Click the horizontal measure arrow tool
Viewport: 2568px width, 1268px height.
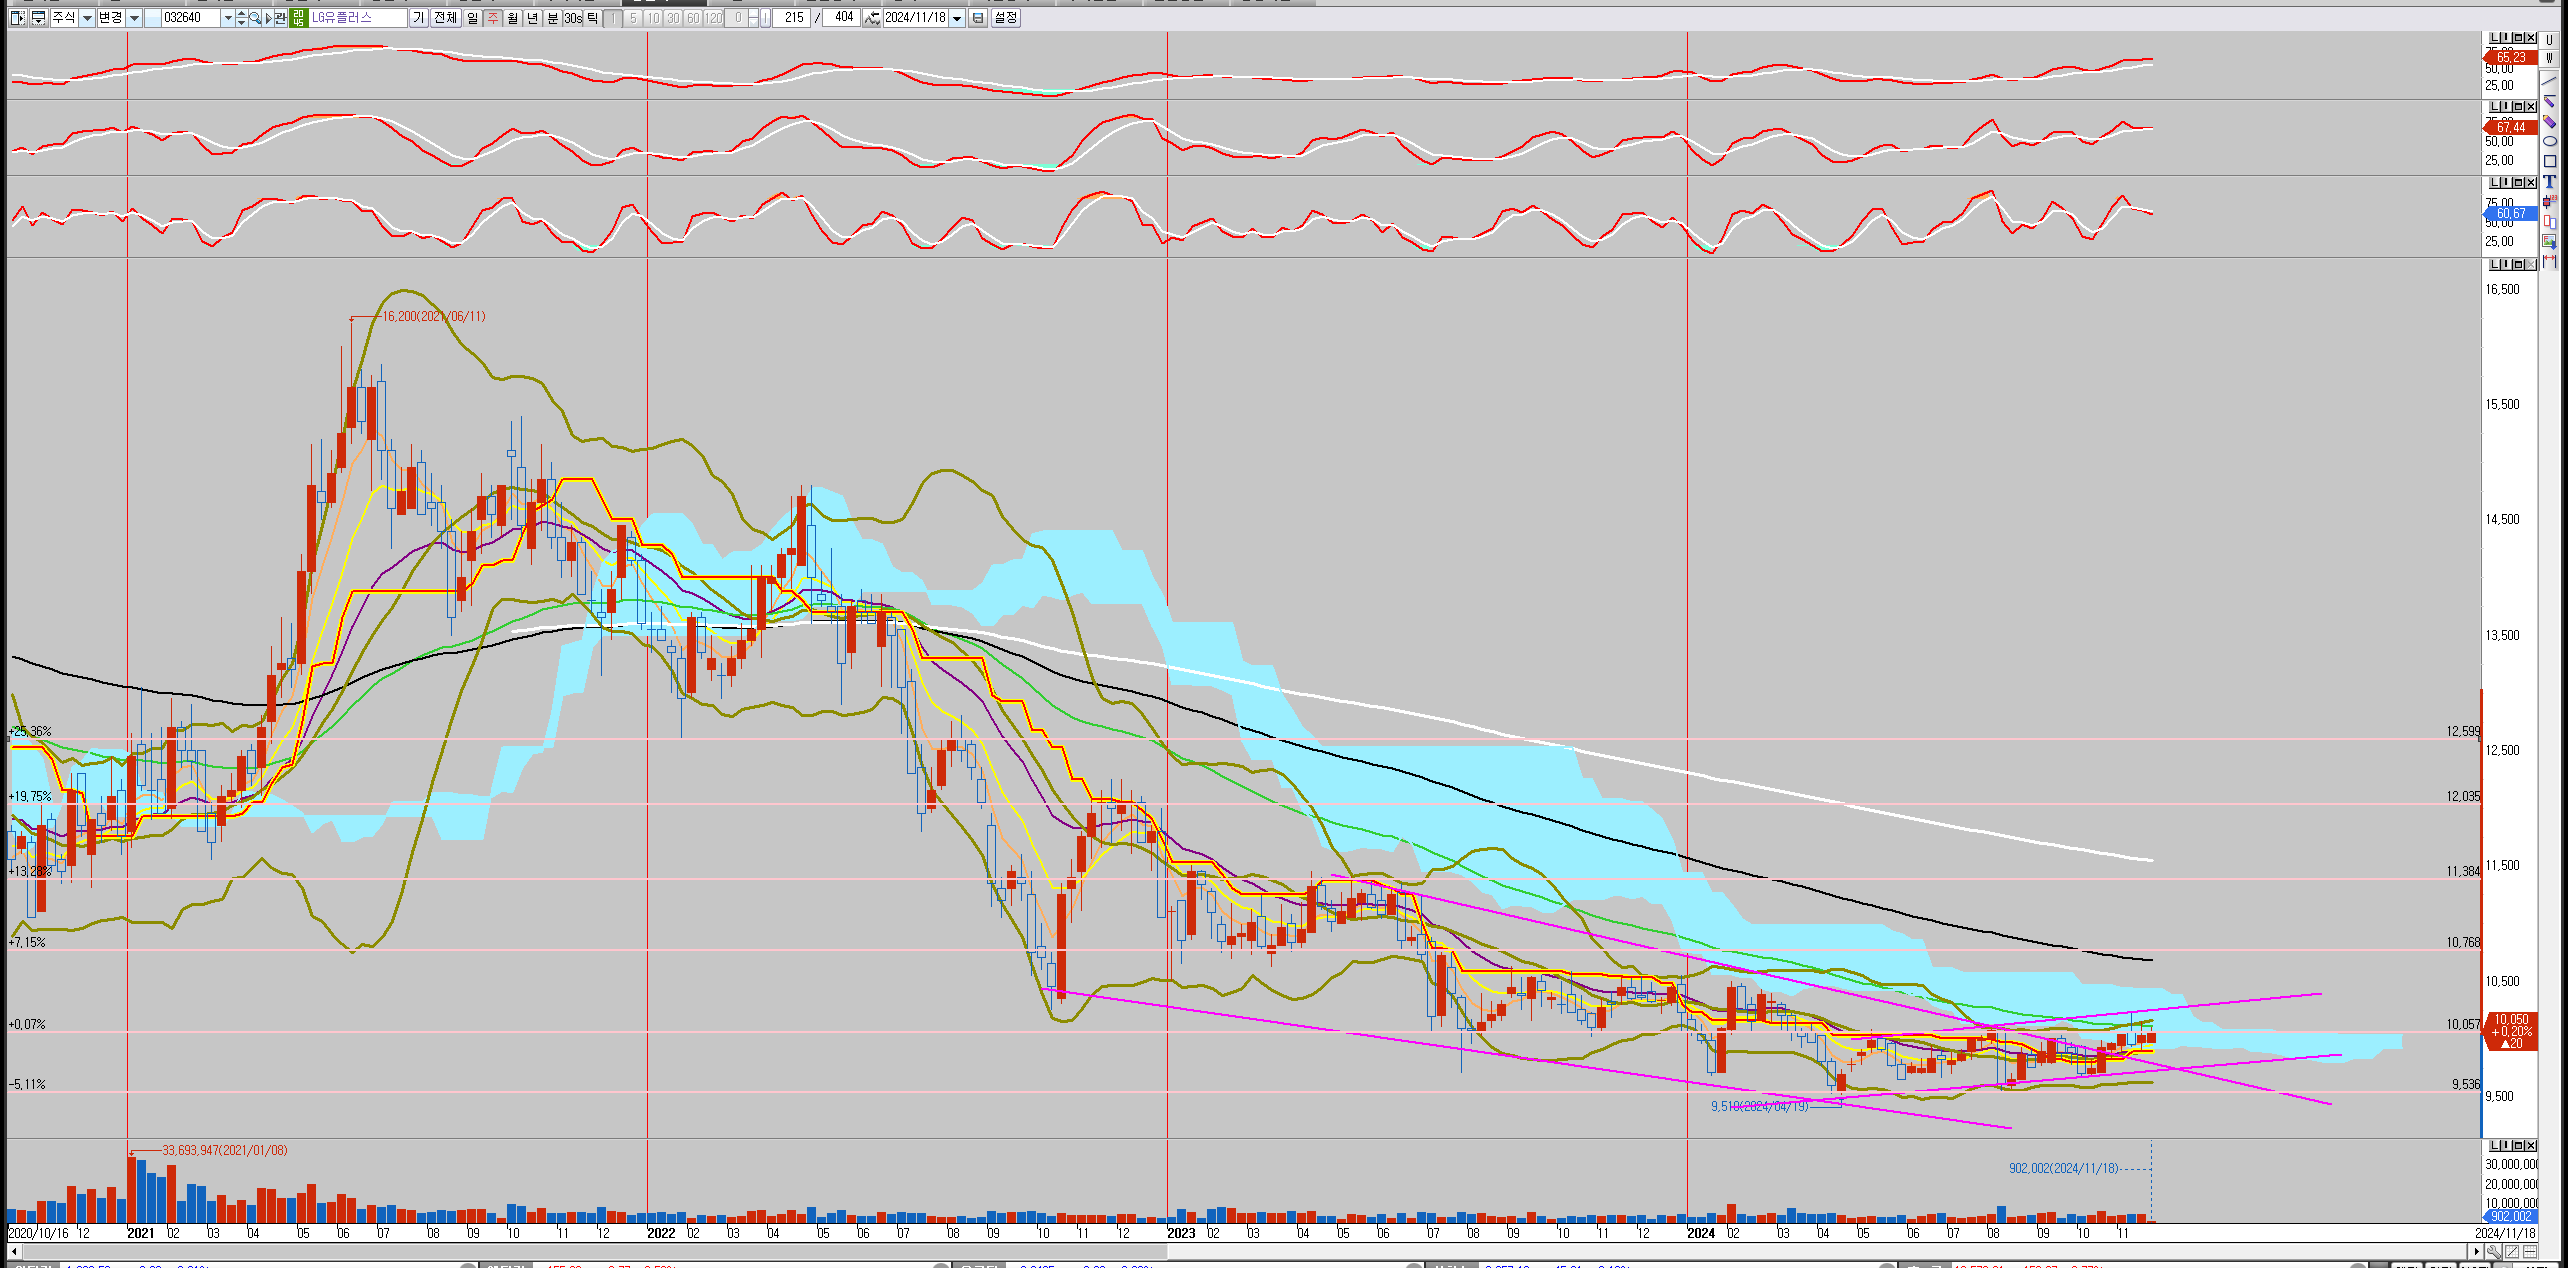pos(2549,261)
